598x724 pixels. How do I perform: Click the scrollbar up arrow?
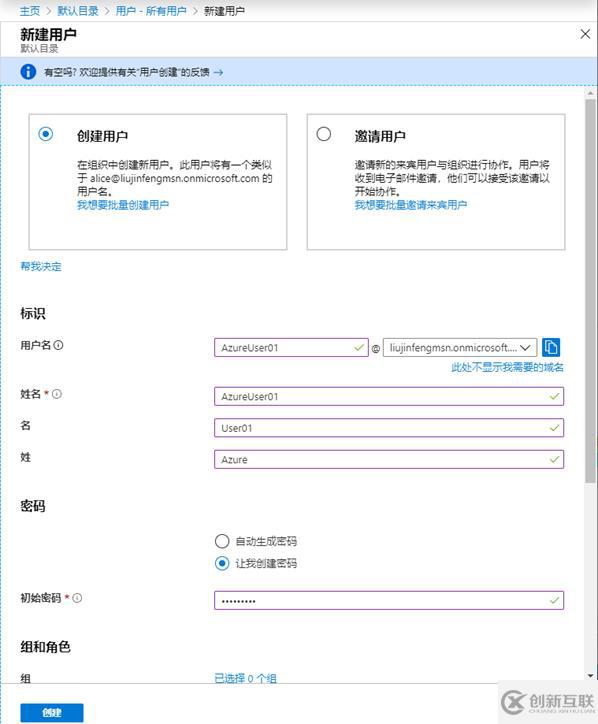point(590,93)
